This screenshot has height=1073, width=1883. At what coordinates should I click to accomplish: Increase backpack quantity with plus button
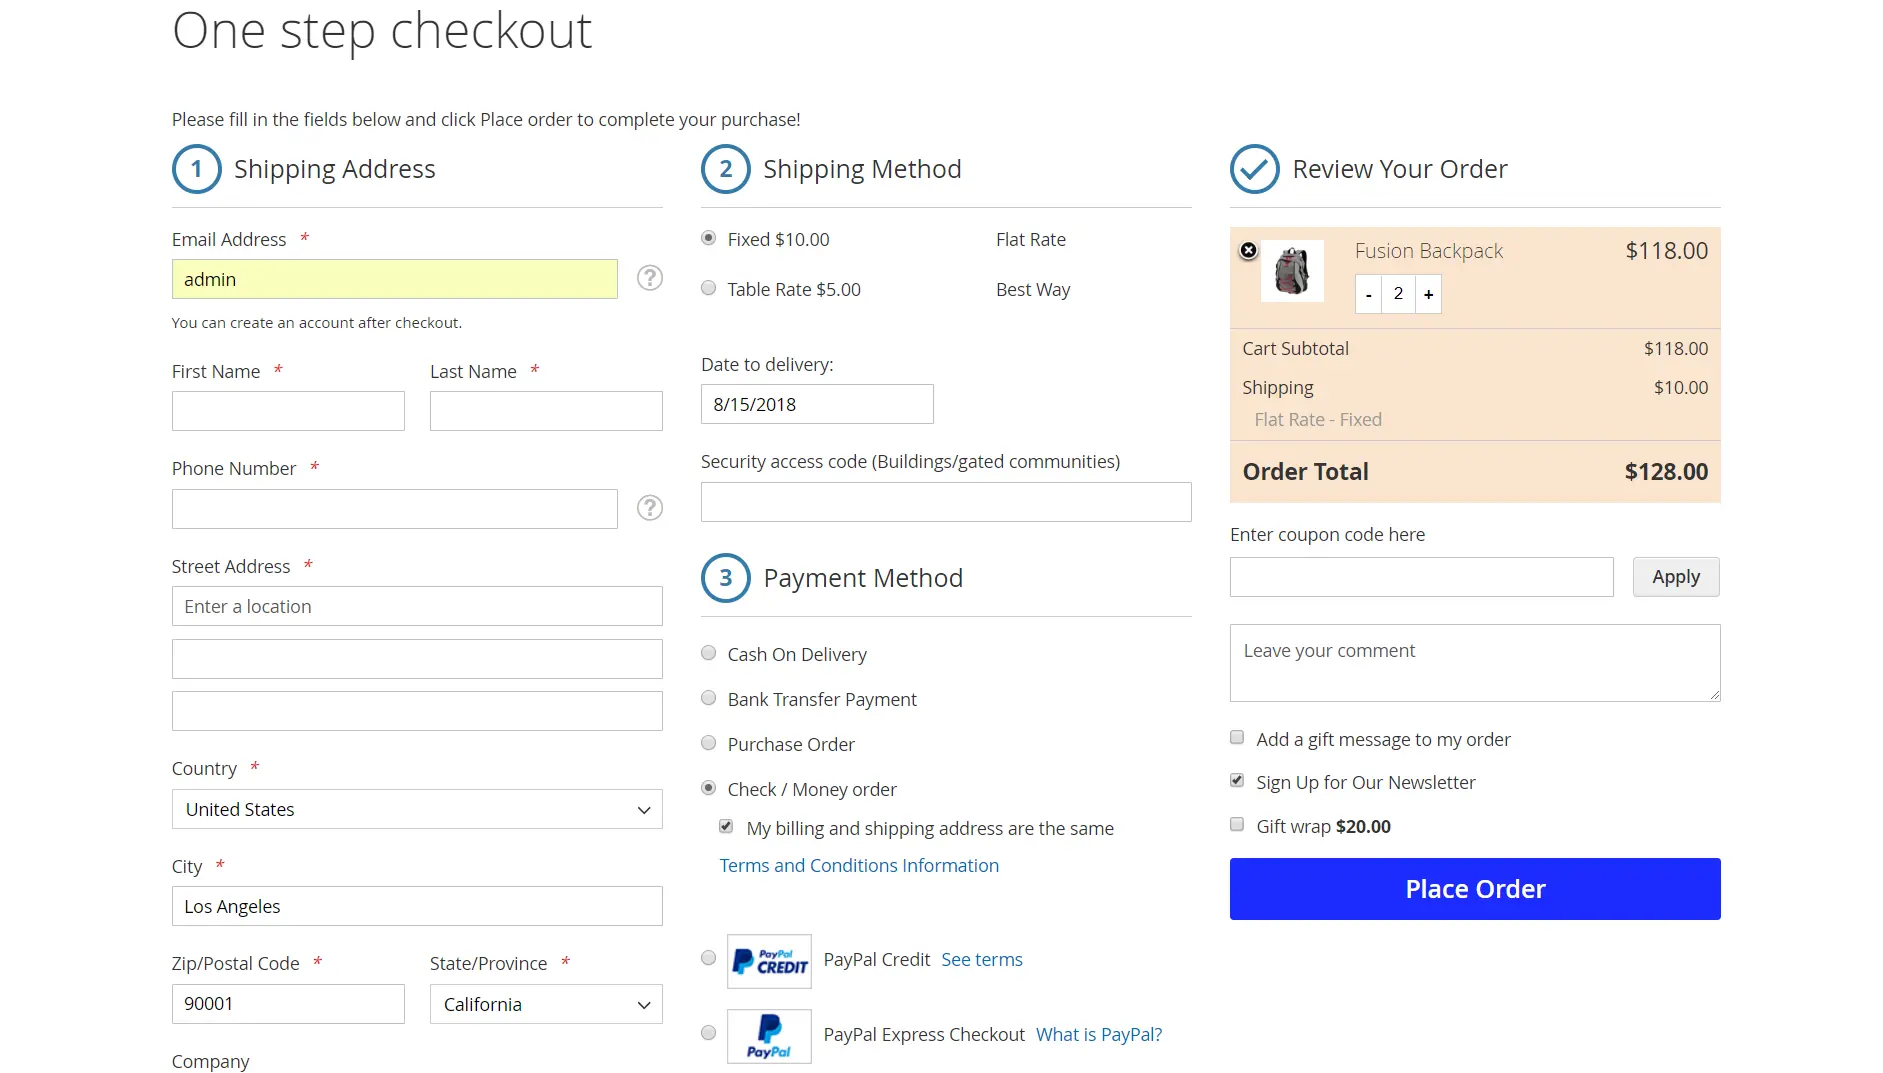tap(1428, 294)
